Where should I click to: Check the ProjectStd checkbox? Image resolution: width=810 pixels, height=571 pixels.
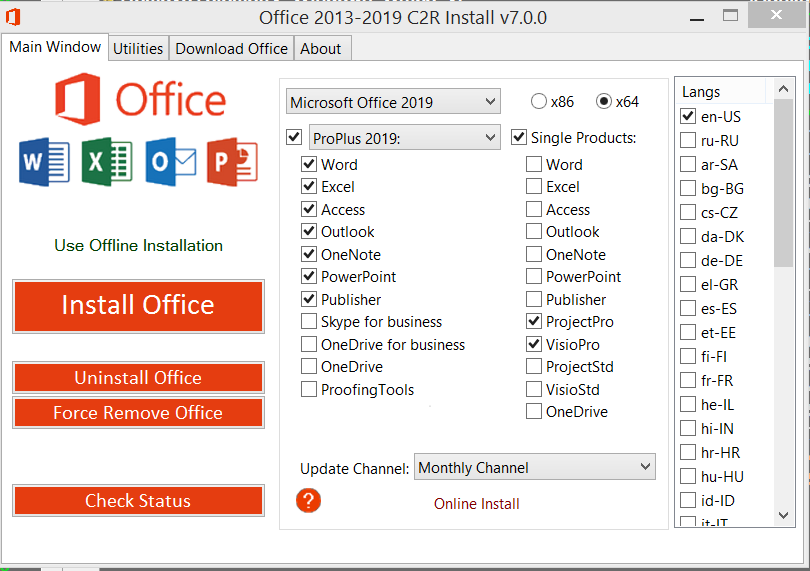[534, 366]
